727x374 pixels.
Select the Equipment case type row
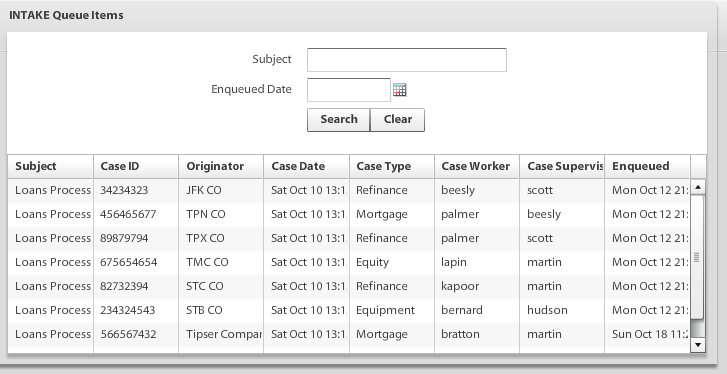pos(349,310)
